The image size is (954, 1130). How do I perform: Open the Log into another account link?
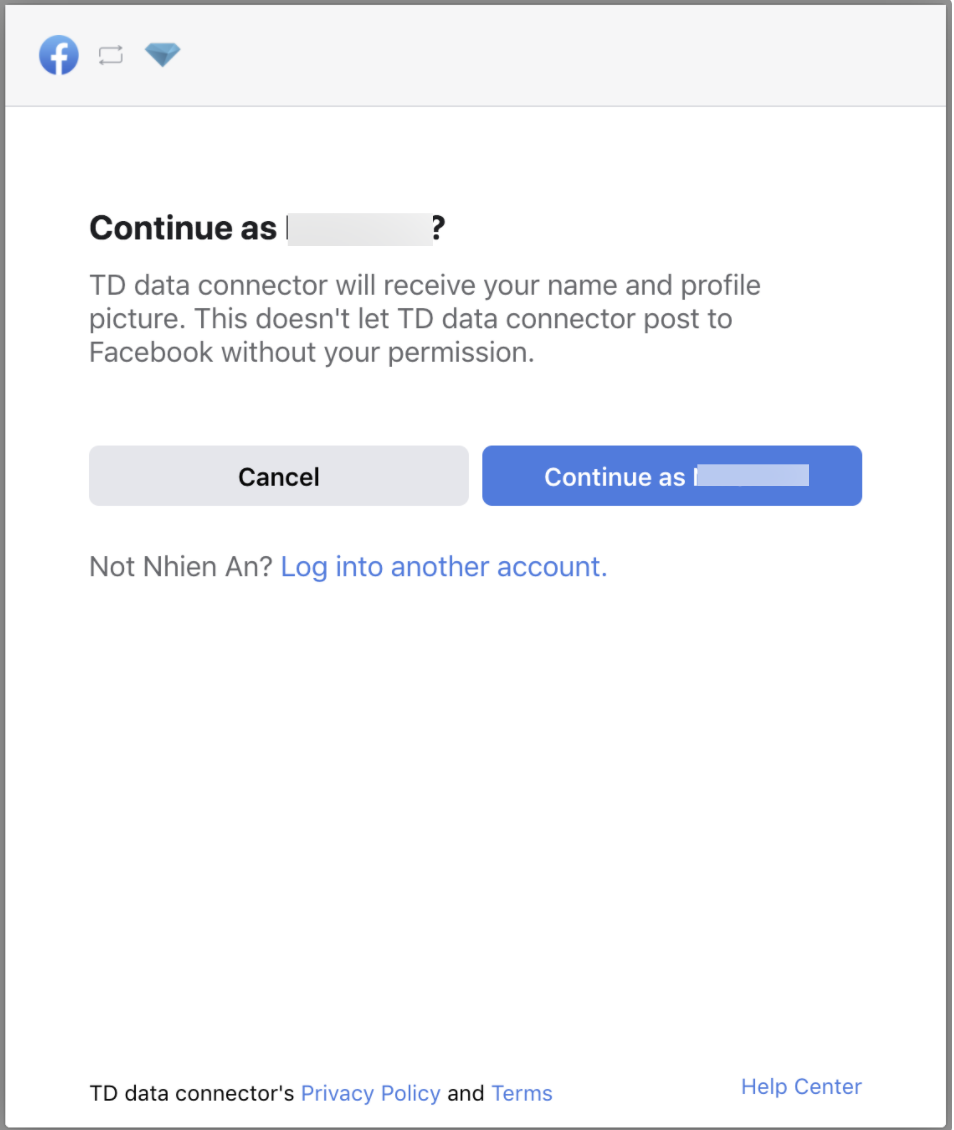click(x=443, y=567)
